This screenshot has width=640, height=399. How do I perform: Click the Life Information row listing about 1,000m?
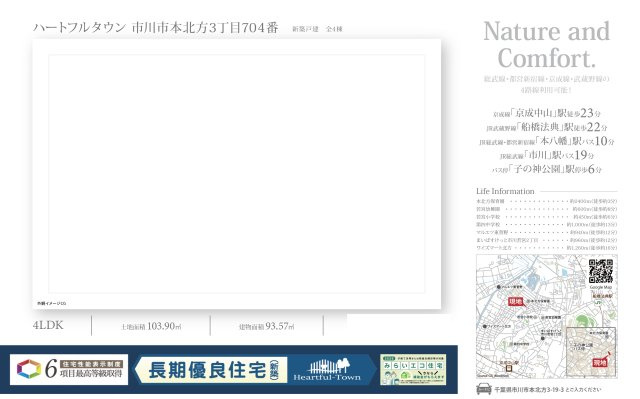click(x=547, y=224)
